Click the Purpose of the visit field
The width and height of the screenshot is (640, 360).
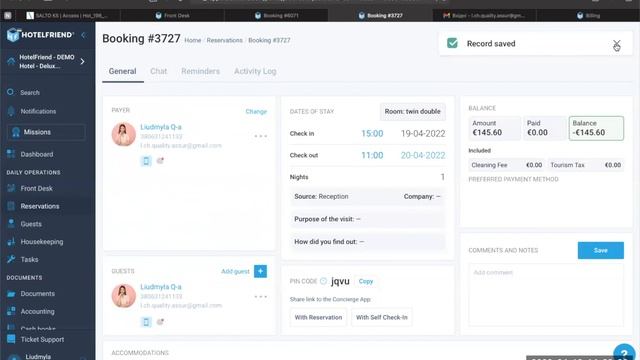click(367, 219)
